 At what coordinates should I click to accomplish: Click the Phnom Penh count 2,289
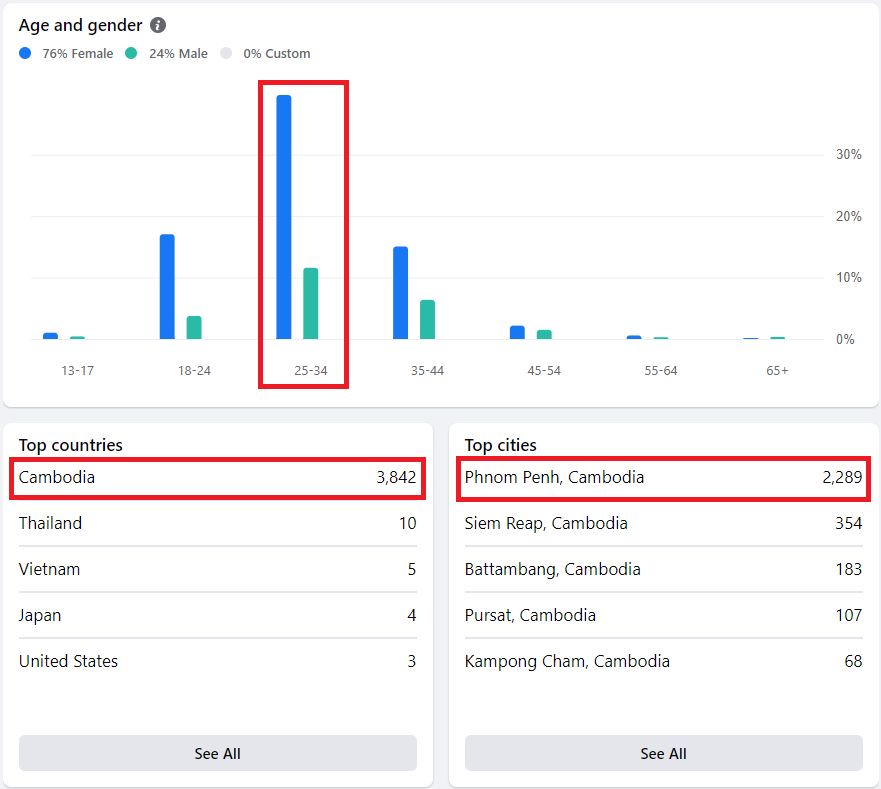(x=842, y=477)
